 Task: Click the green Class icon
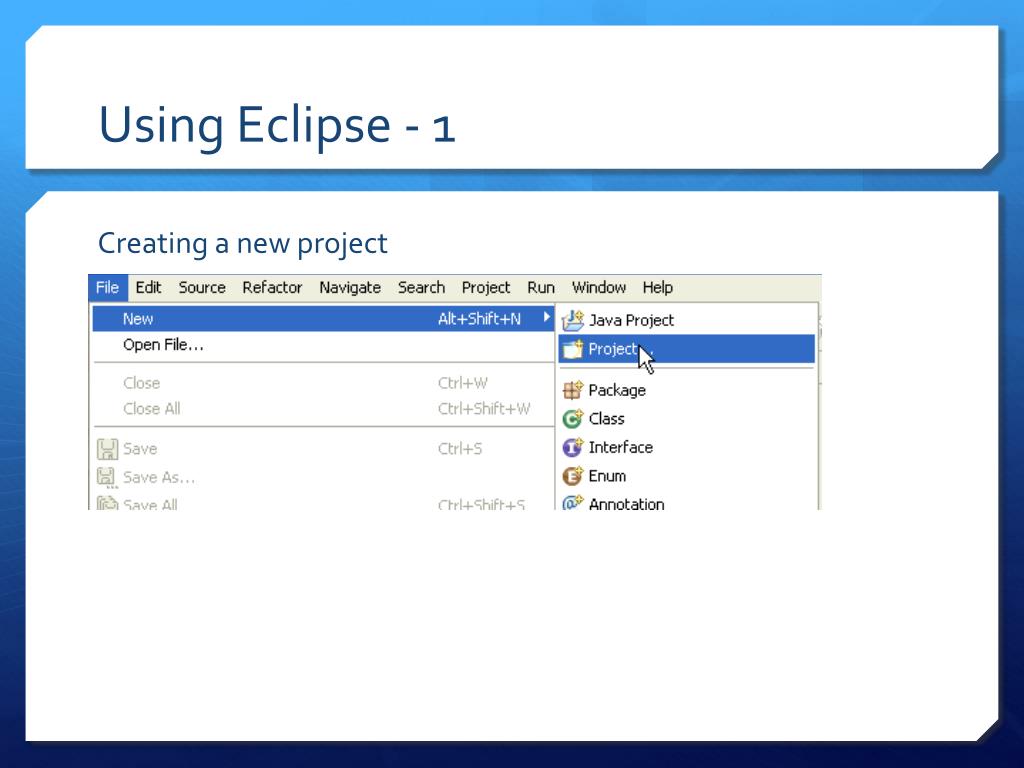[572, 419]
